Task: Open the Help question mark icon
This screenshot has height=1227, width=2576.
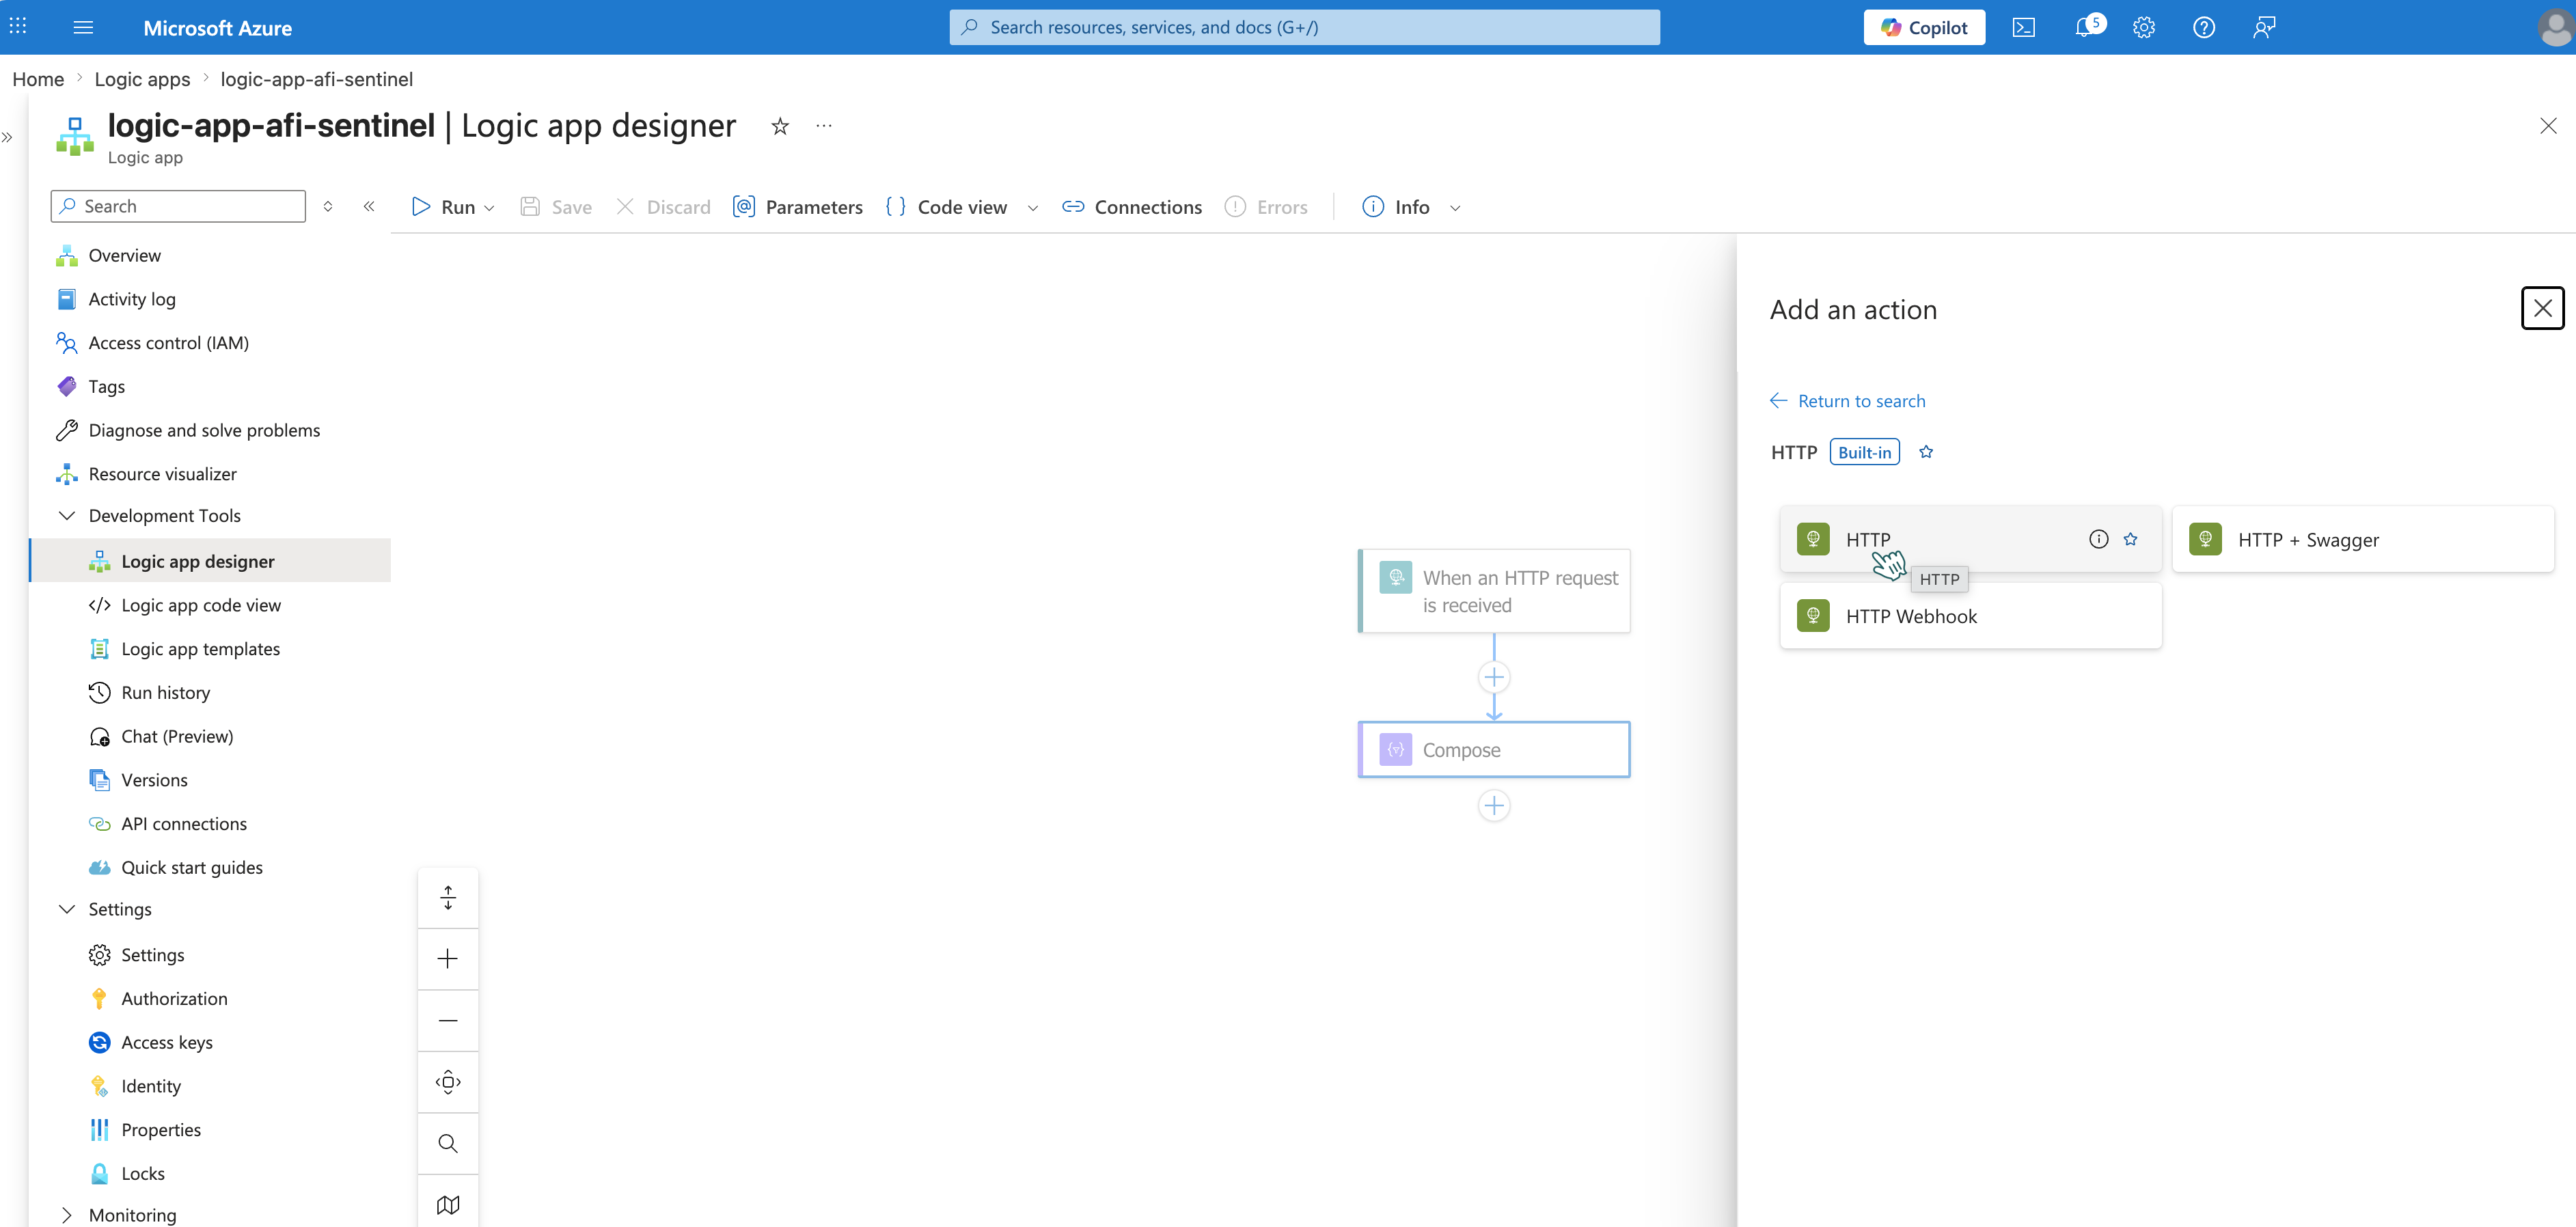Action: 2203,27
